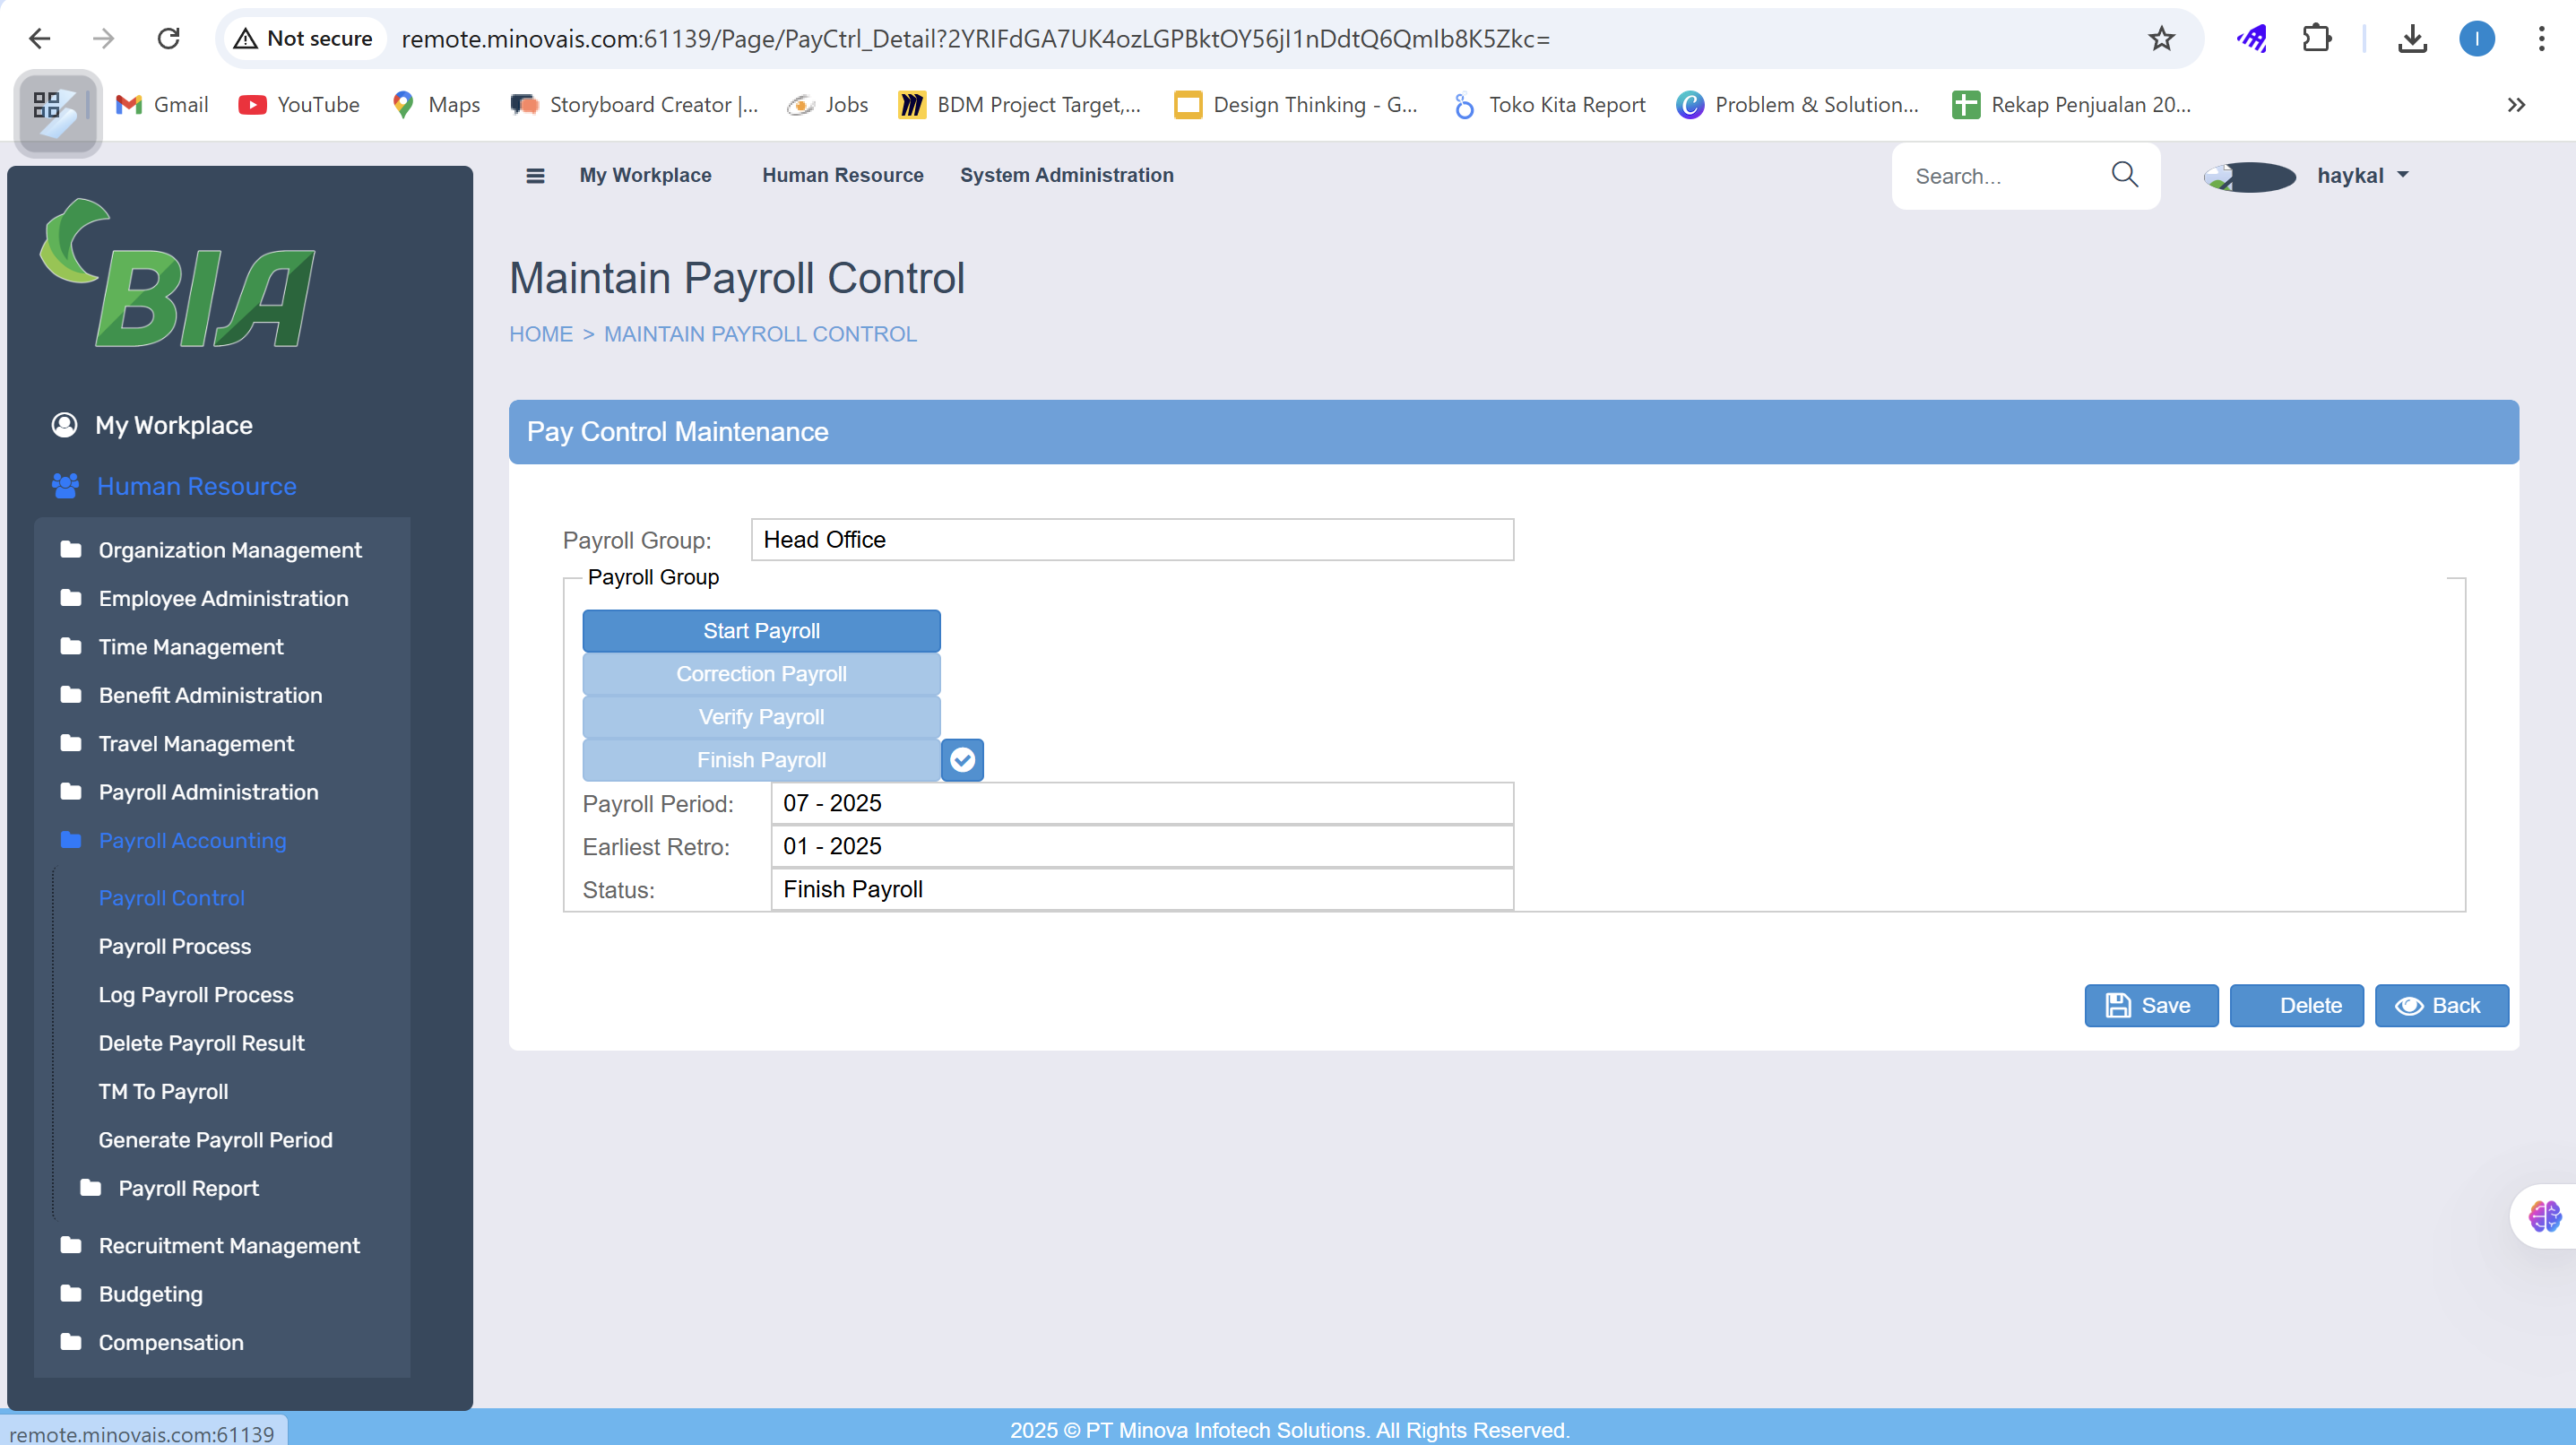
Task: Open TM To Payroll
Action: coord(163,1092)
